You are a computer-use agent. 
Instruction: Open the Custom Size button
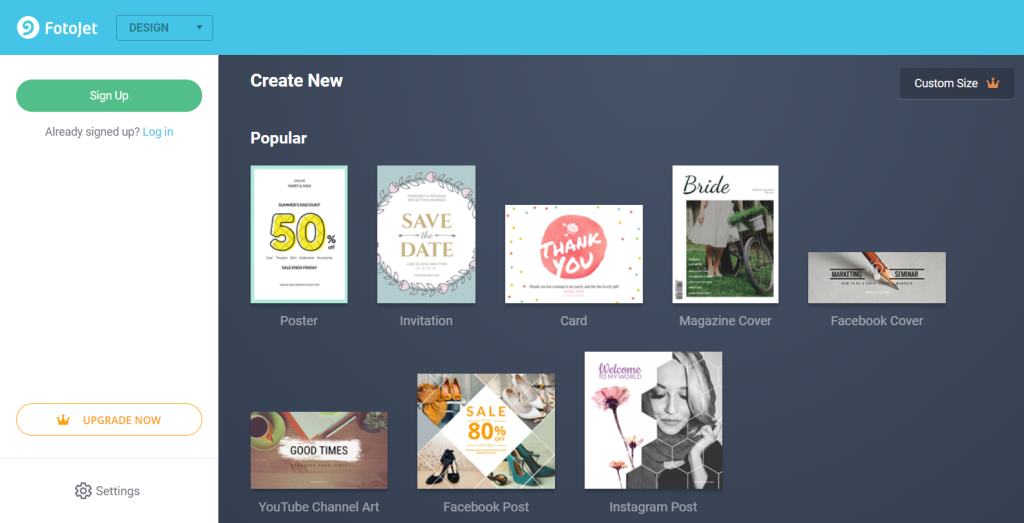point(946,83)
